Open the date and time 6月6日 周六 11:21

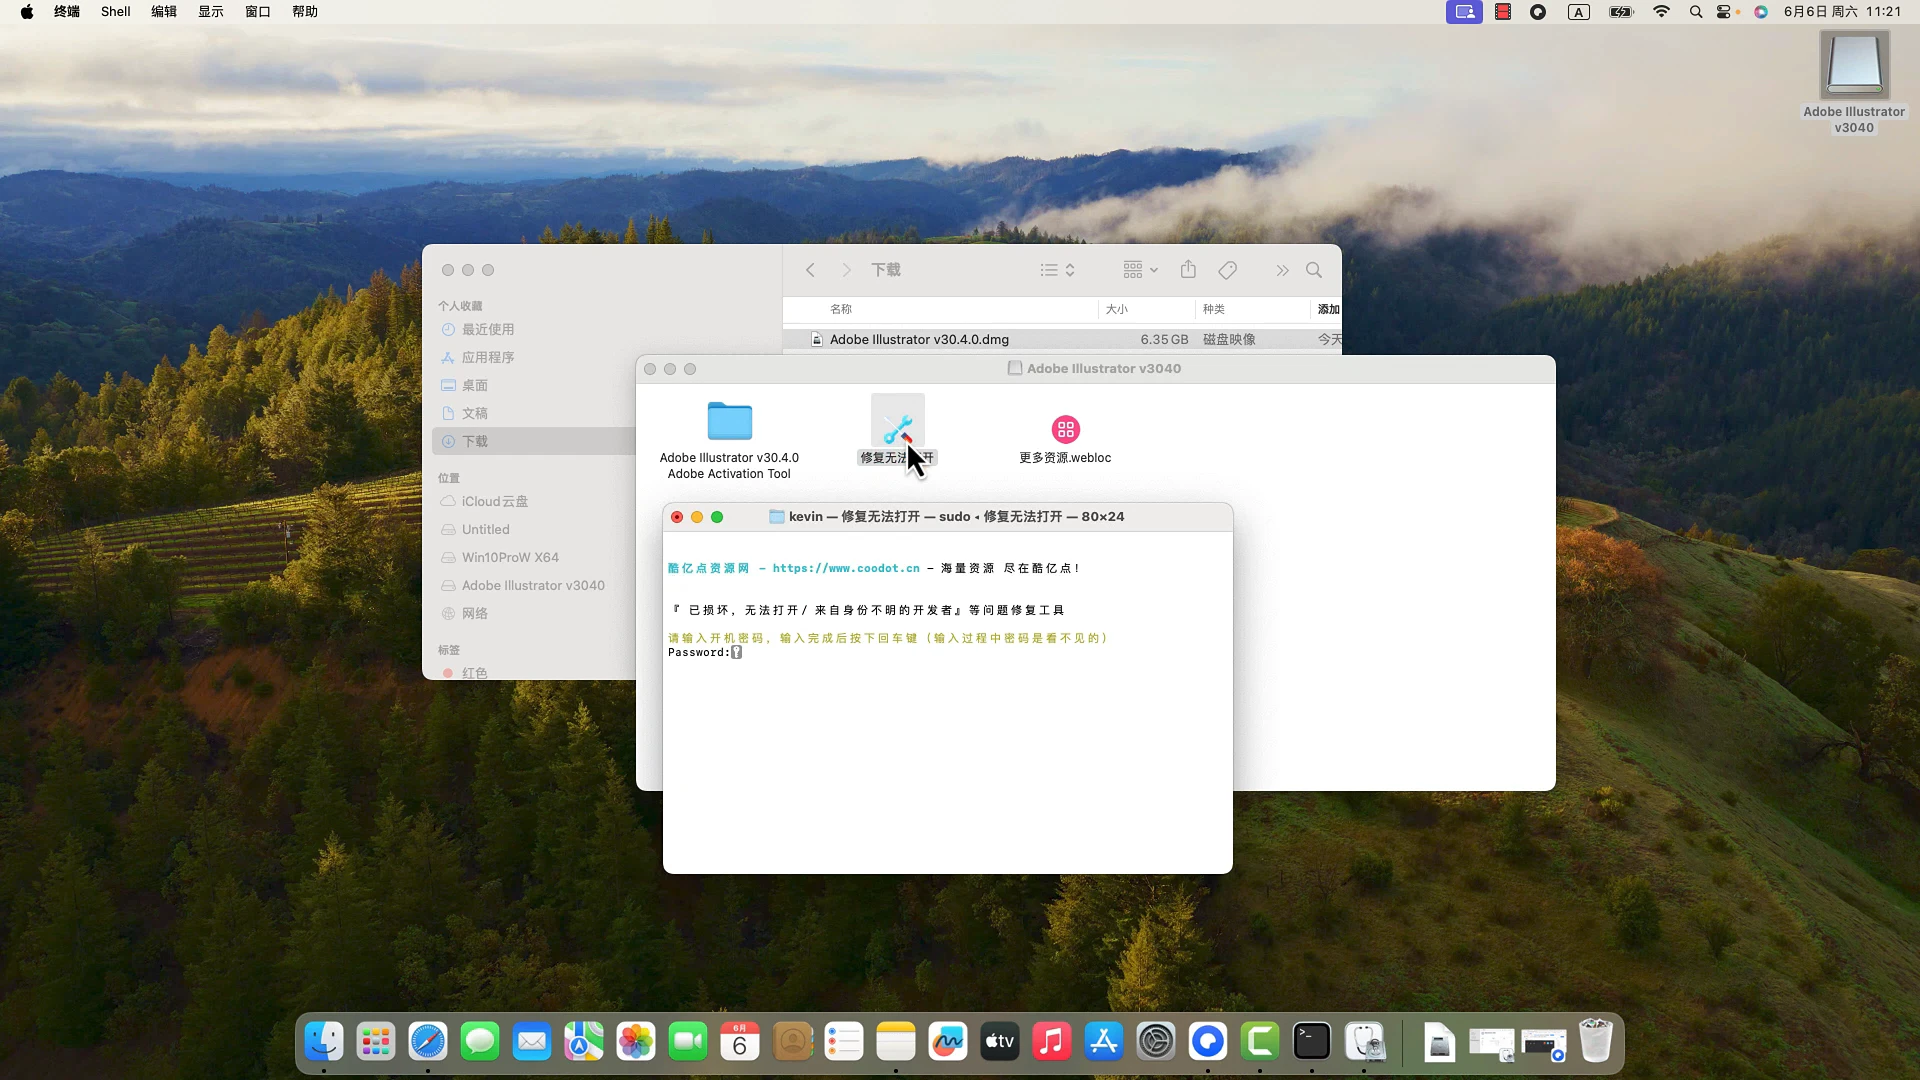pyautogui.click(x=1842, y=12)
